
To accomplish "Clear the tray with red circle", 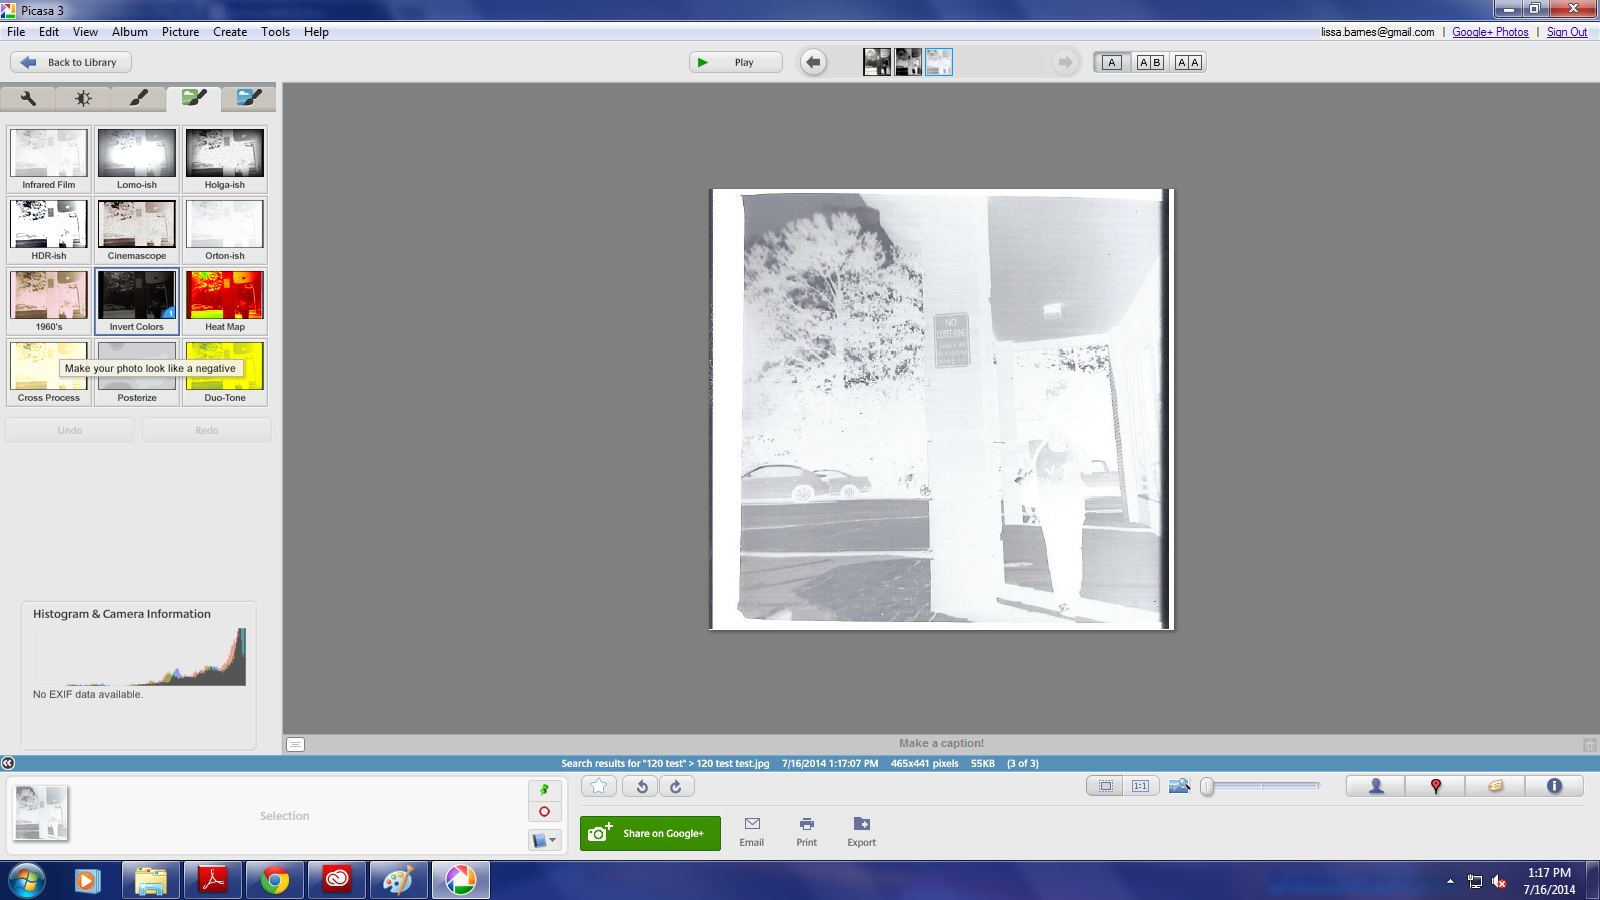I will [x=544, y=812].
